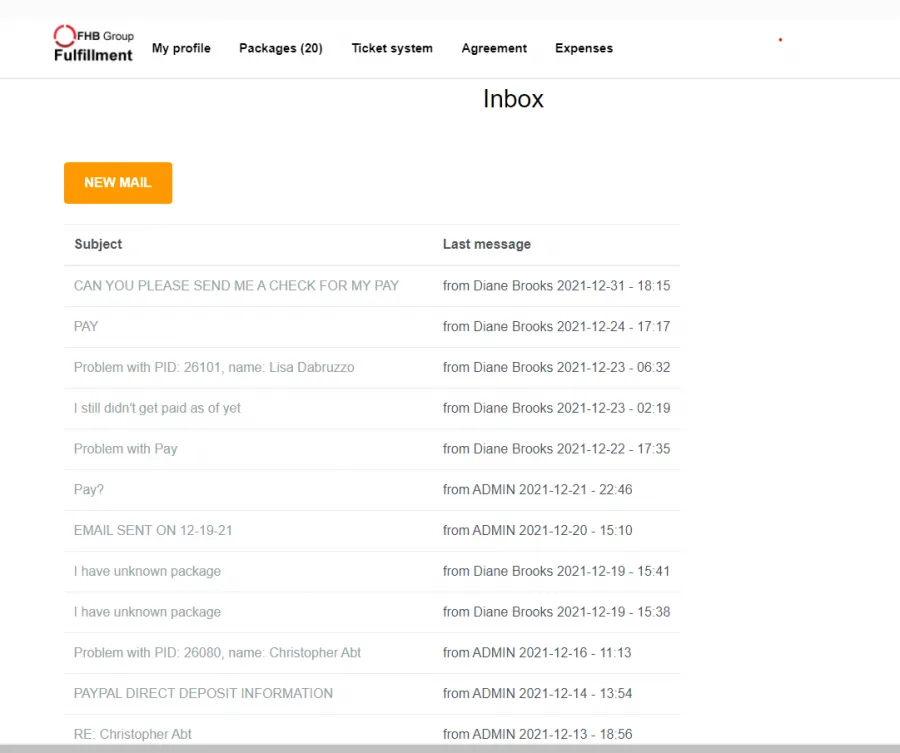Click the Subject column header
Image resolution: width=900 pixels, height=753 pixels.
point(98,244)
